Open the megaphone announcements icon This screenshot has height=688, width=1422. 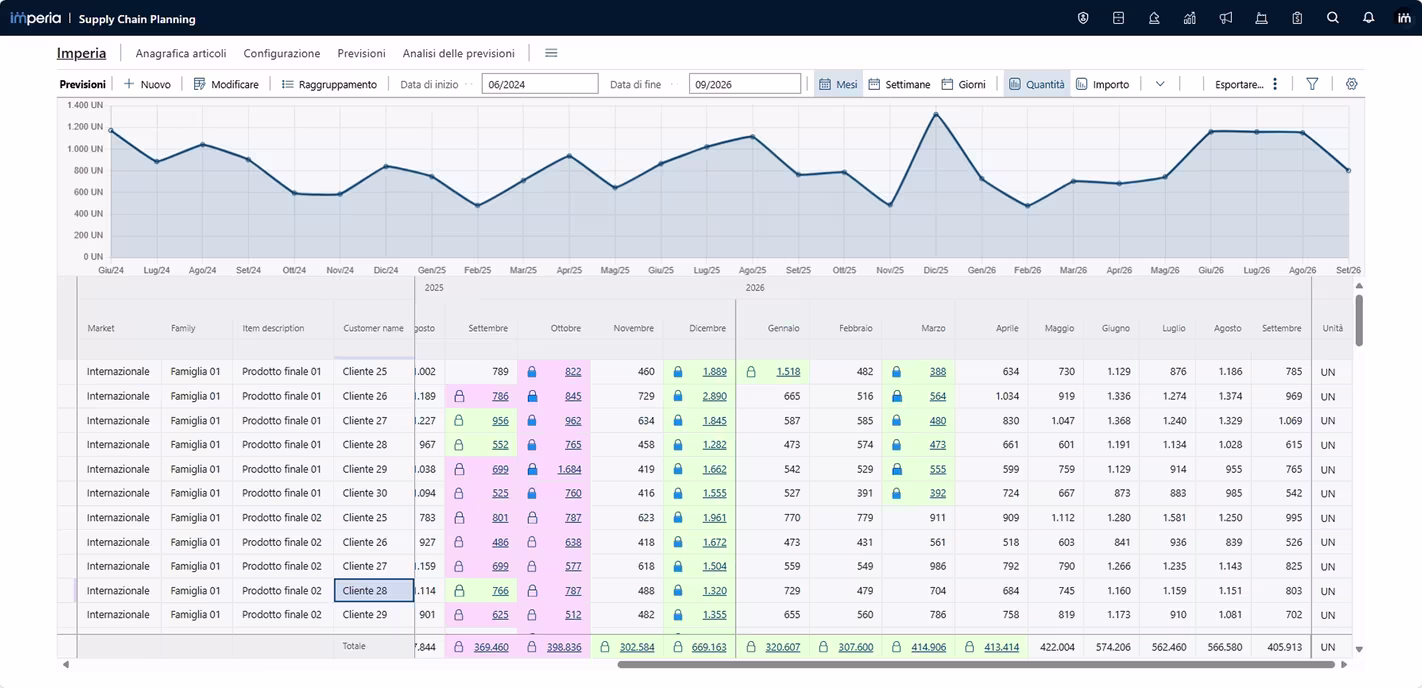tap(1226, 18)
